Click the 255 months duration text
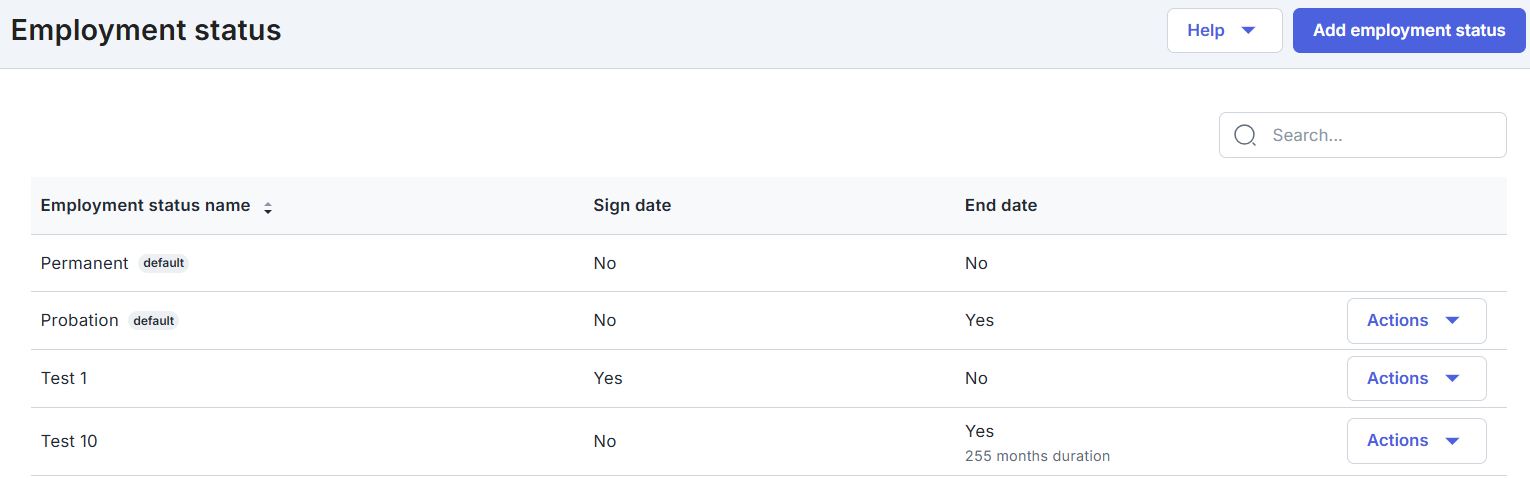The height and width of the screenshot is (478, 1530). click(x=1037, y=456)
